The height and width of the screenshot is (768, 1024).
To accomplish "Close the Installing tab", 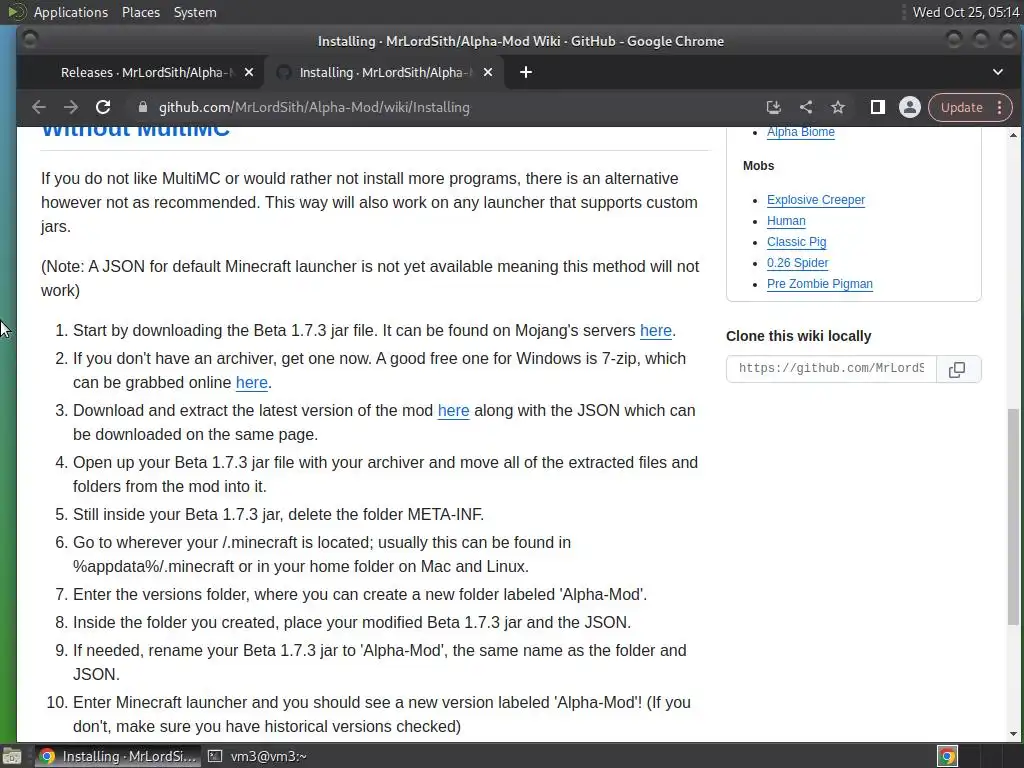I will point(488,72).
